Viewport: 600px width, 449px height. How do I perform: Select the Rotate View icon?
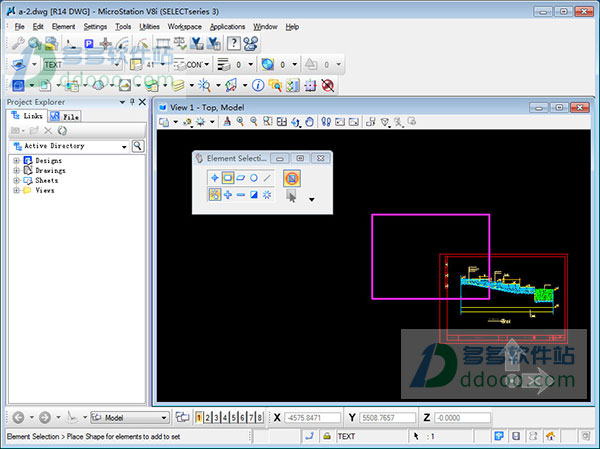point(295,122)
